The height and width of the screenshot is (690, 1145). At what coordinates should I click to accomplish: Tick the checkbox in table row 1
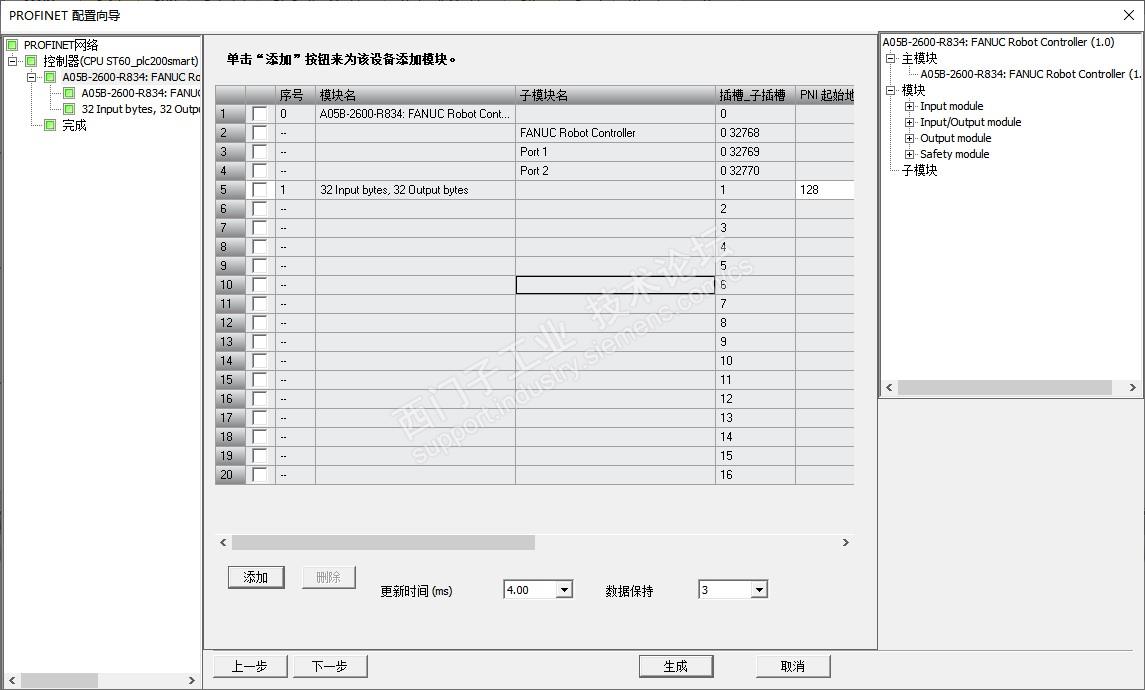(259, 114)
